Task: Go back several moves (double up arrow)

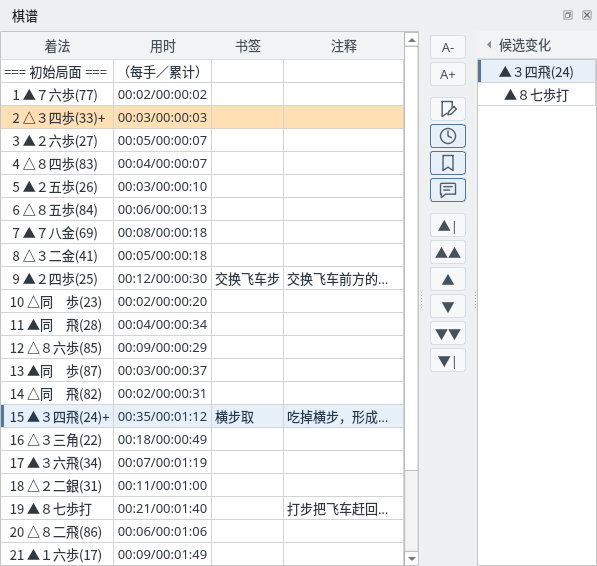Action: 448,252
